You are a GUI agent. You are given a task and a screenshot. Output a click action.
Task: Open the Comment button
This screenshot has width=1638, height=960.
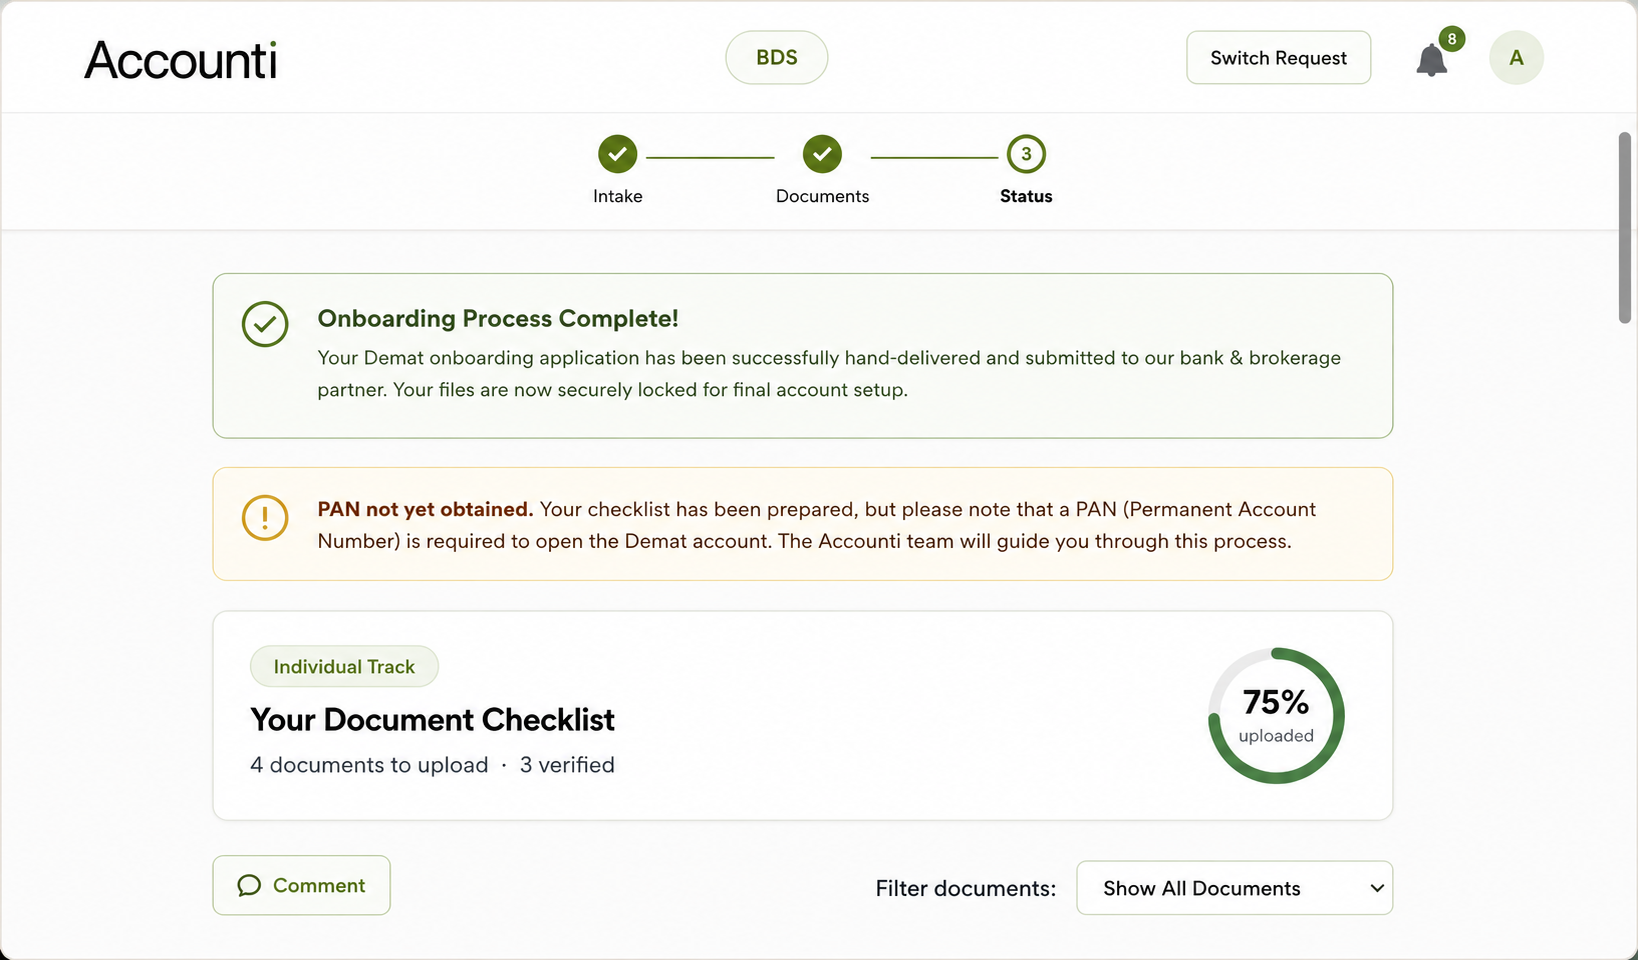pyautogui.click(x=301, y=885)
